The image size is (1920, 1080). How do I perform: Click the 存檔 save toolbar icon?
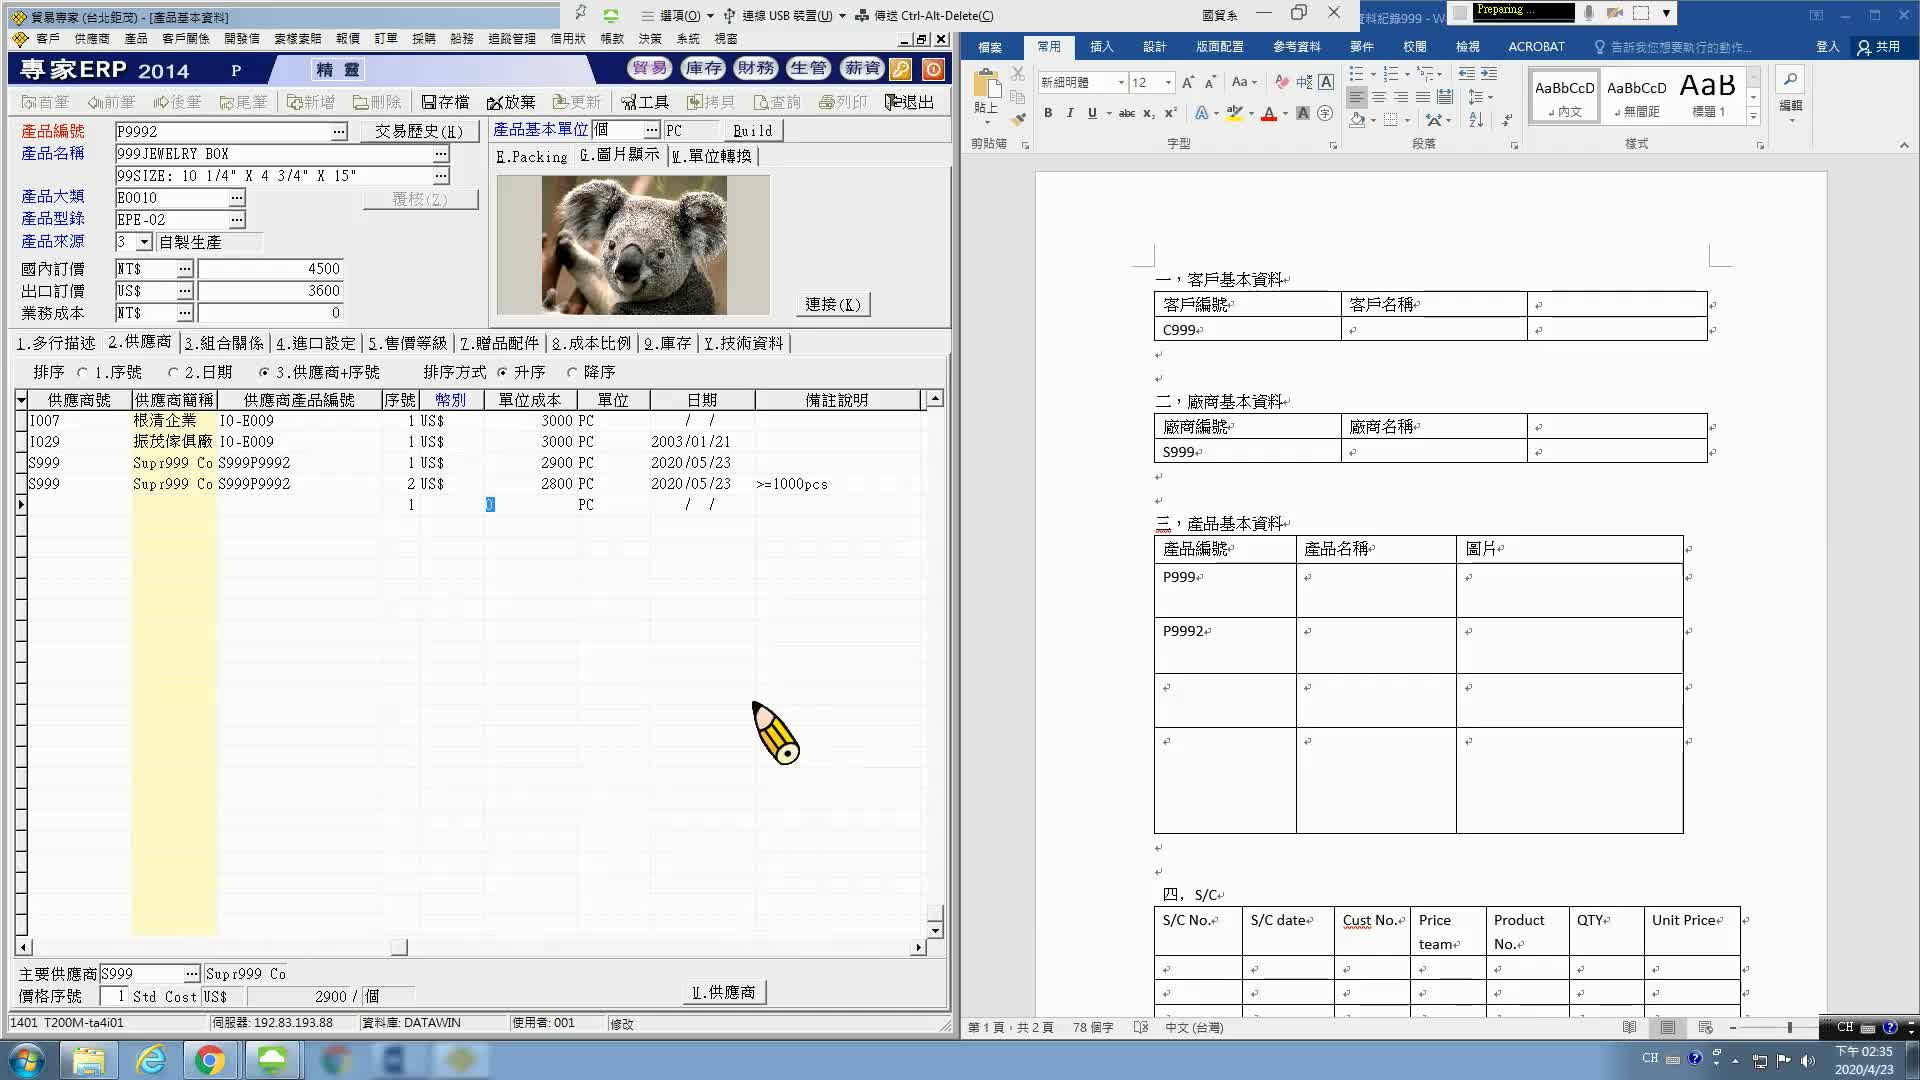pos(445,102)
